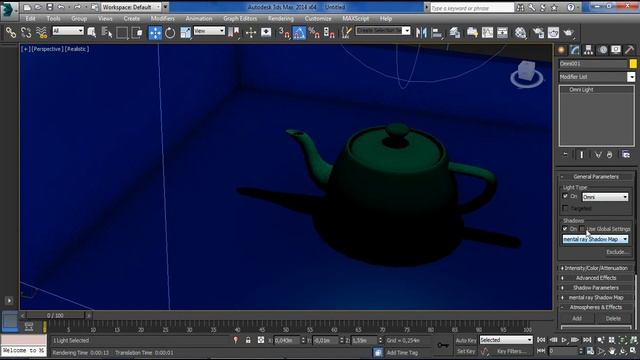
Task: Open the Graph Editors menu
Action: (x=240, y=19)
